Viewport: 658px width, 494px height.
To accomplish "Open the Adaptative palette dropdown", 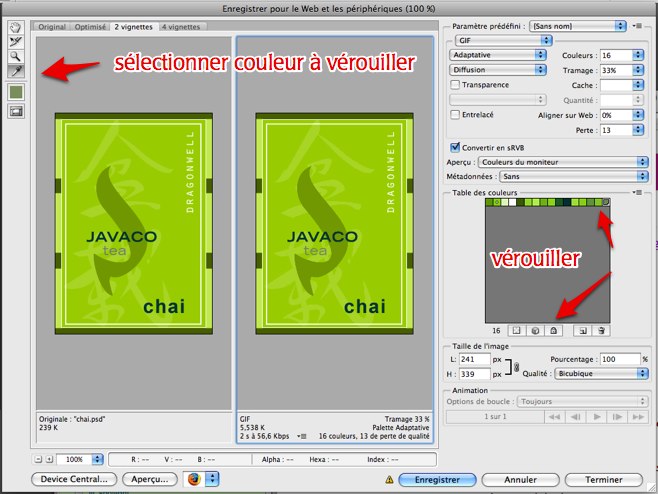I will pyautogui.click(x=498, y=55).
